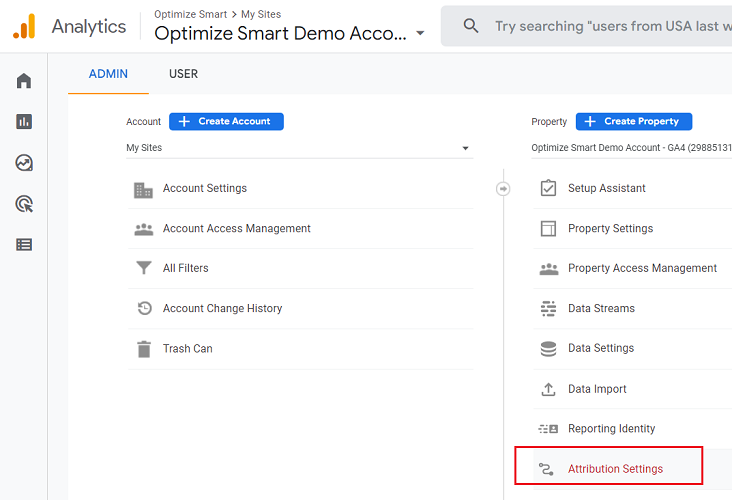The image size is (732, 500).
Task: Open Home from the left sidebar
Action: point(24,81)
